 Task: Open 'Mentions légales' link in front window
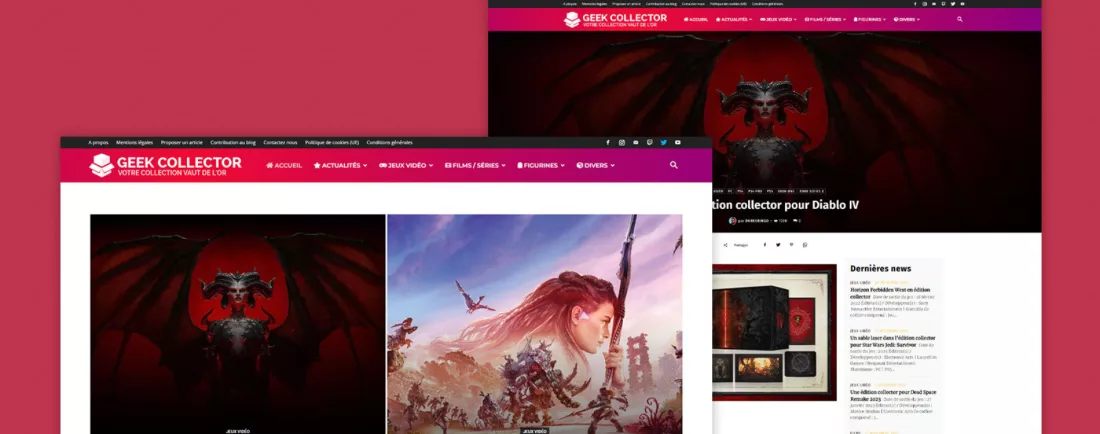pos(135,142)
